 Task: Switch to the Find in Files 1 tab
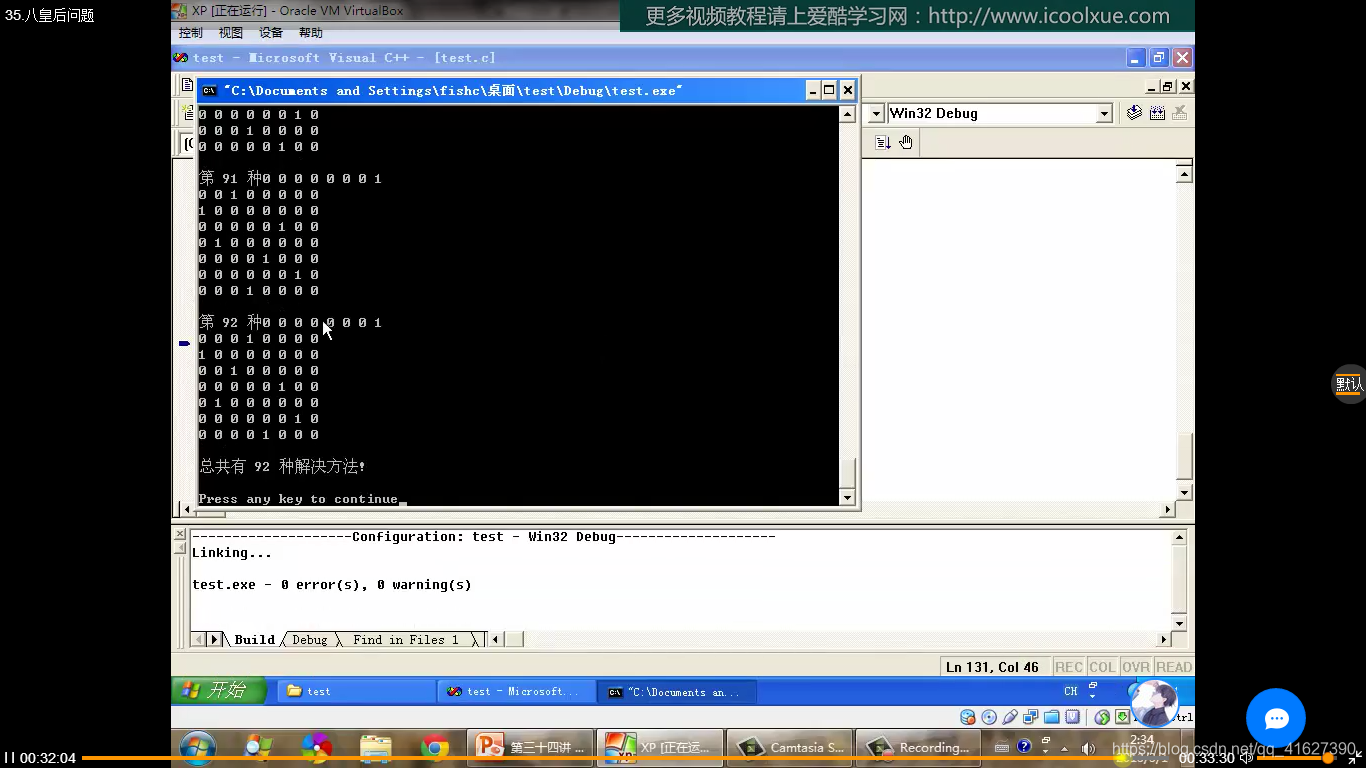coord(405,640)
